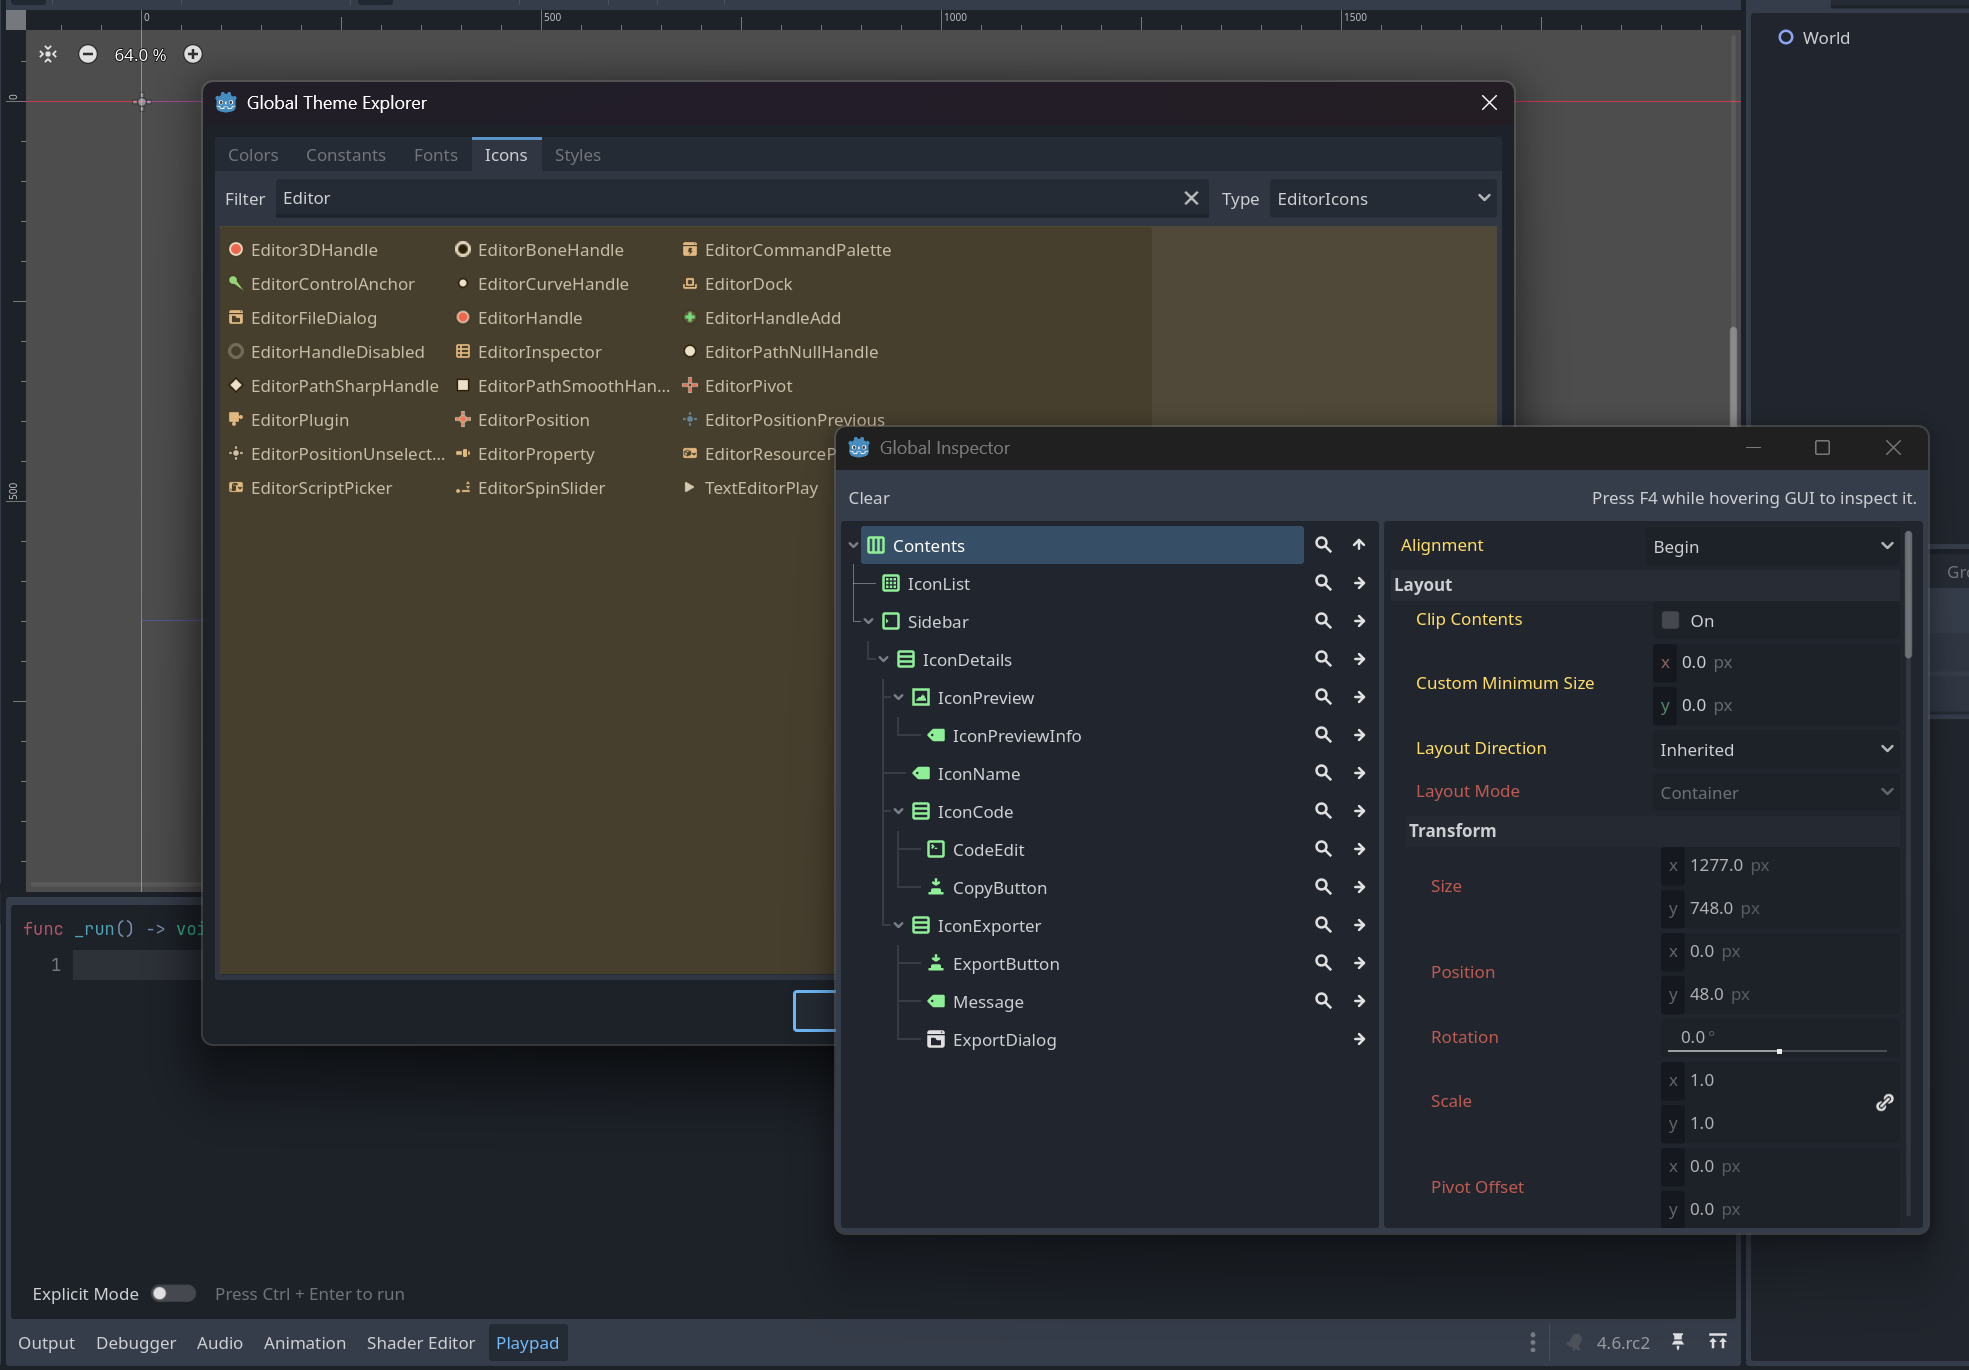Clear the Filter field with X icon
The height and width of the screenshot is (1370, 1969).
tap(1191, 198)
